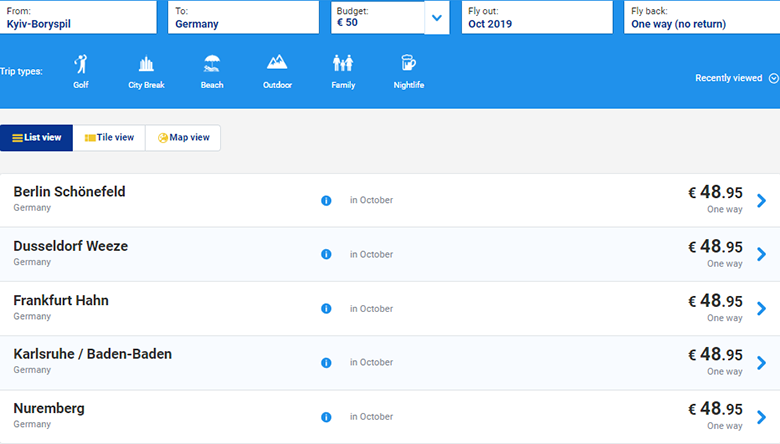Choose the Beach trip type icon

[x=211, y=65]
